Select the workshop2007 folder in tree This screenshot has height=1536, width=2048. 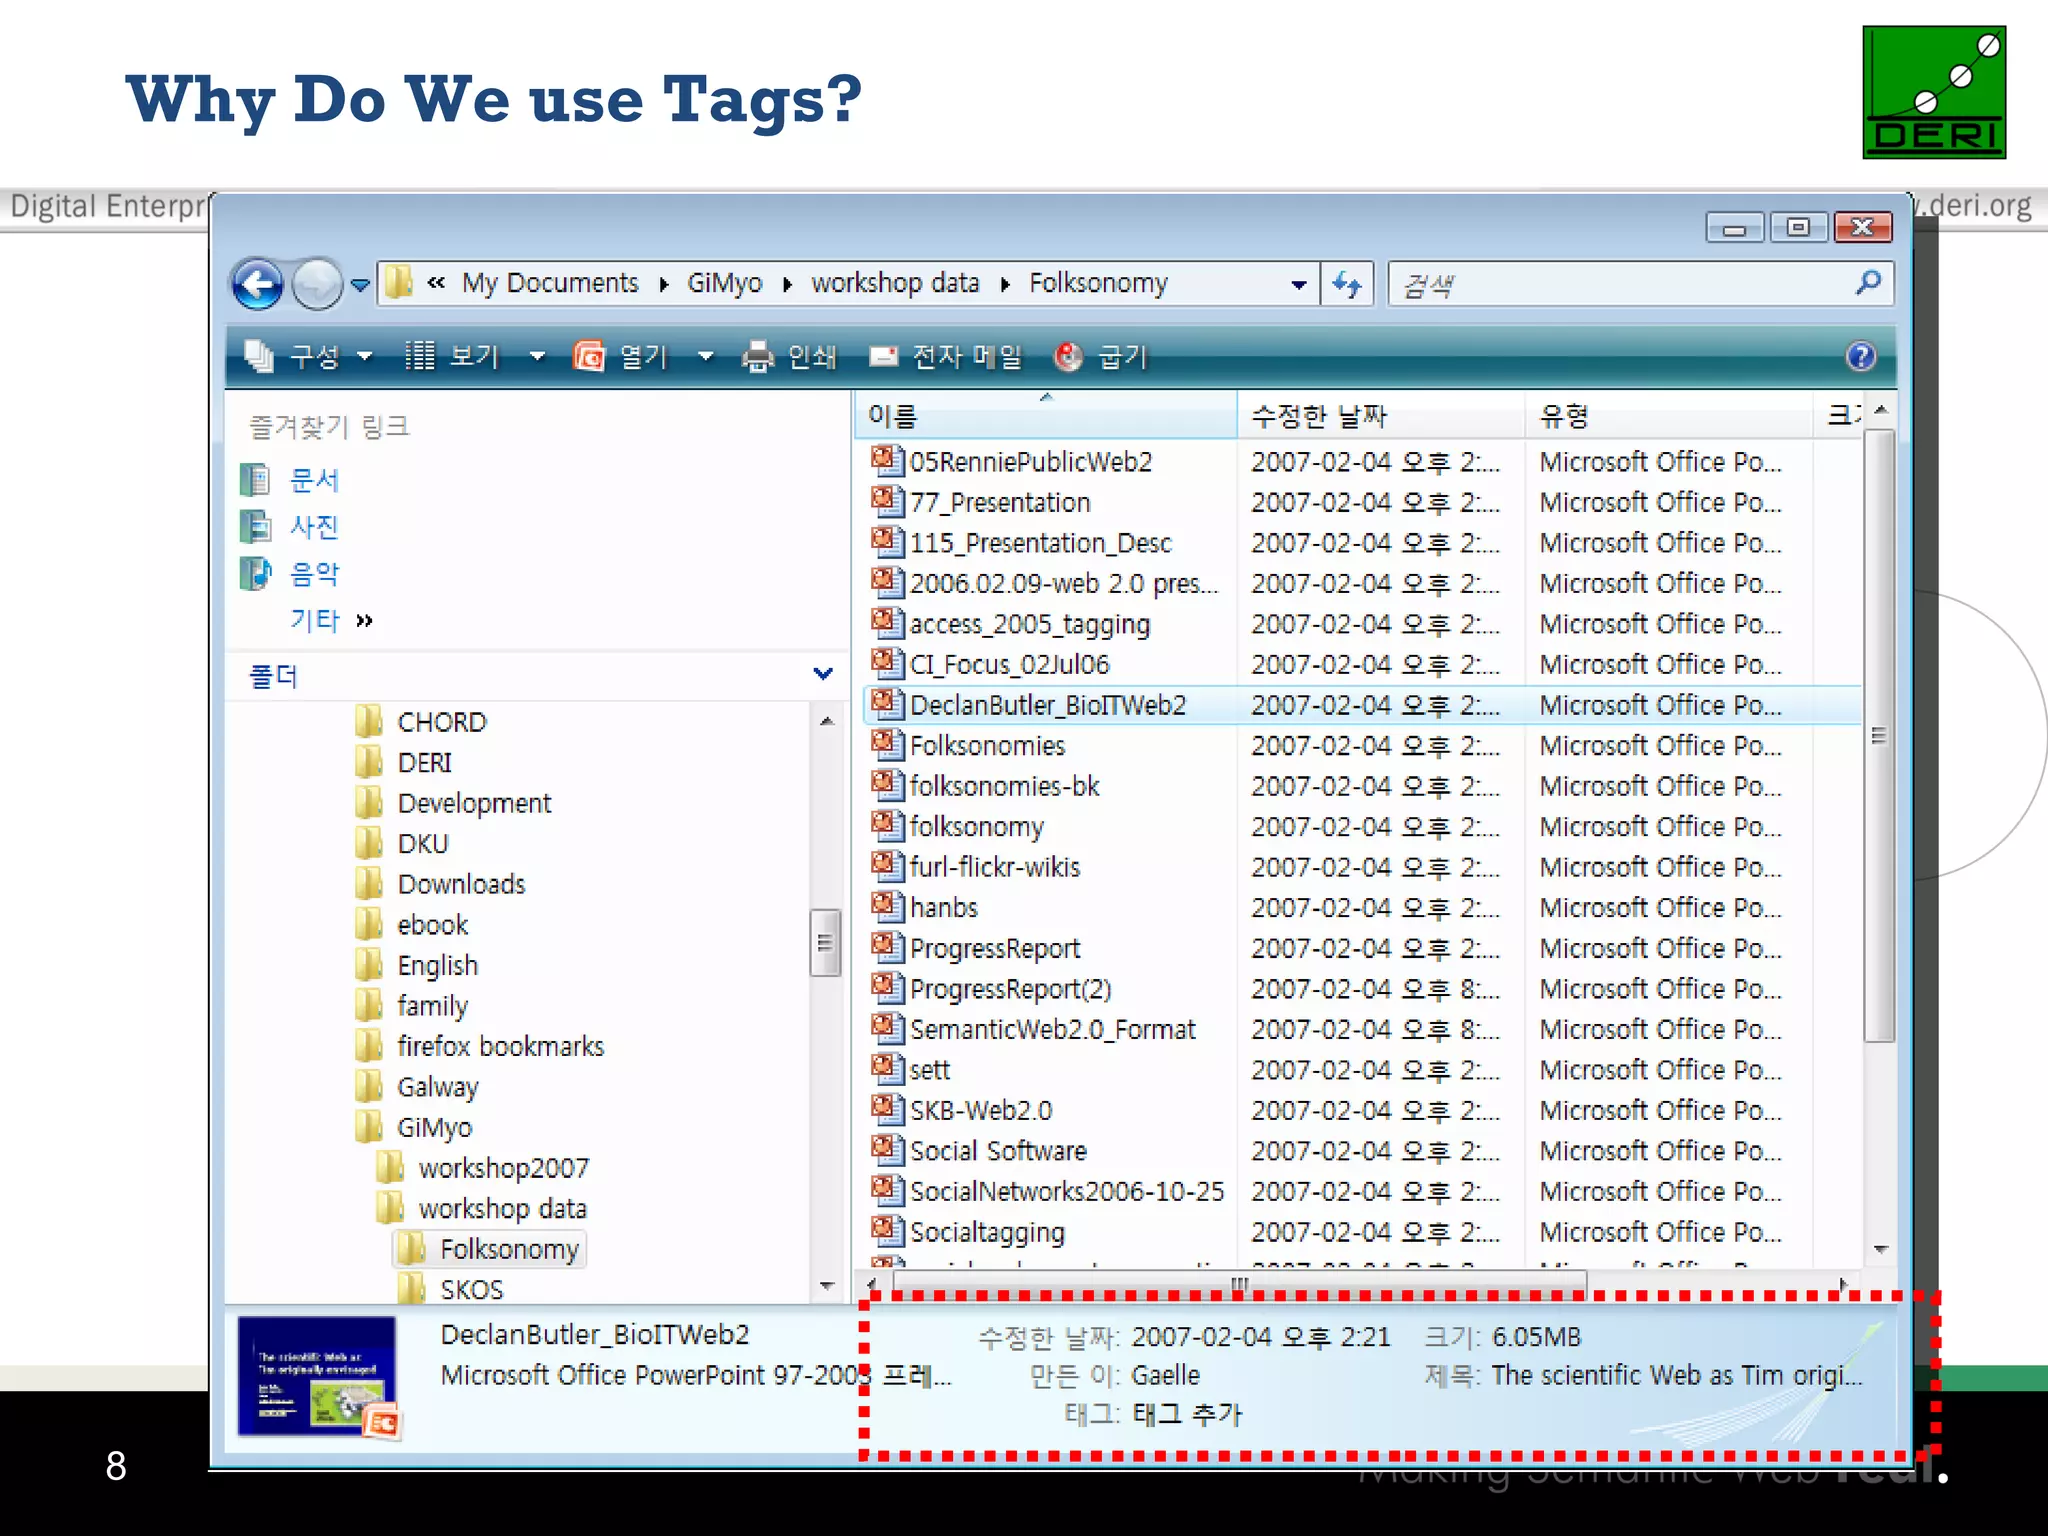point(503,1168)
